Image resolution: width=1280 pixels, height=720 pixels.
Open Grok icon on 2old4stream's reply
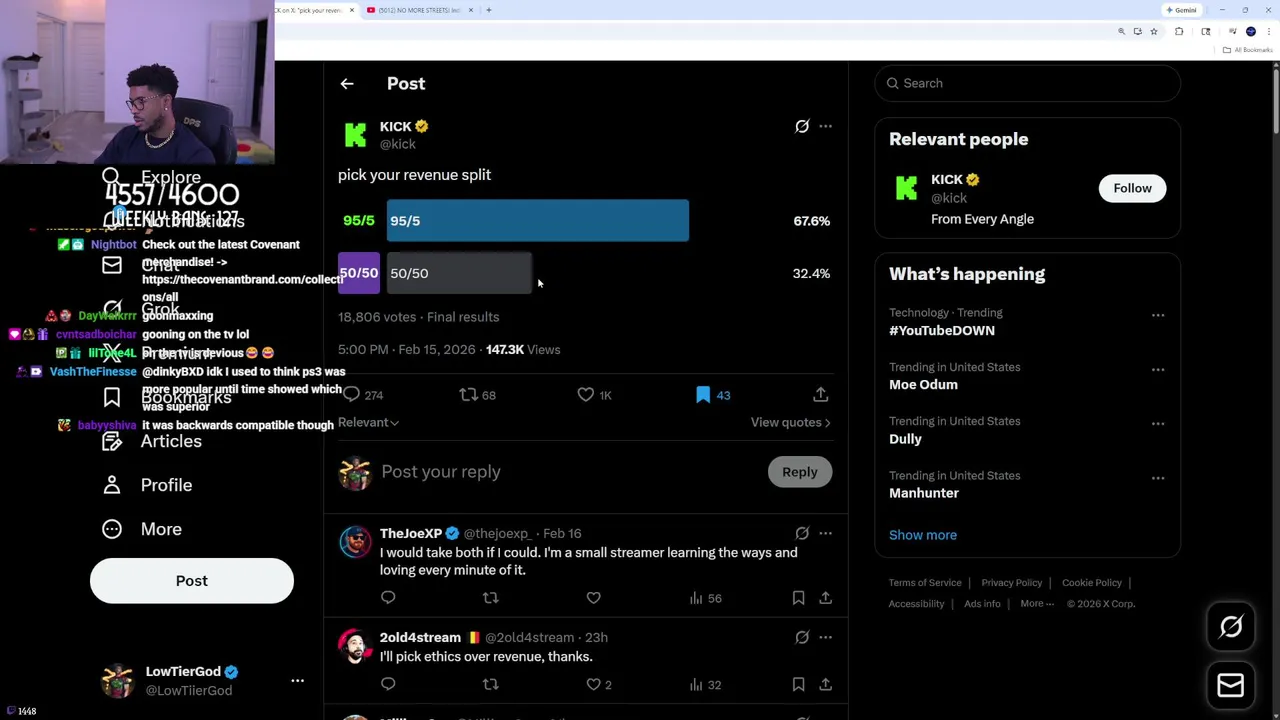[x=802, y=637]
